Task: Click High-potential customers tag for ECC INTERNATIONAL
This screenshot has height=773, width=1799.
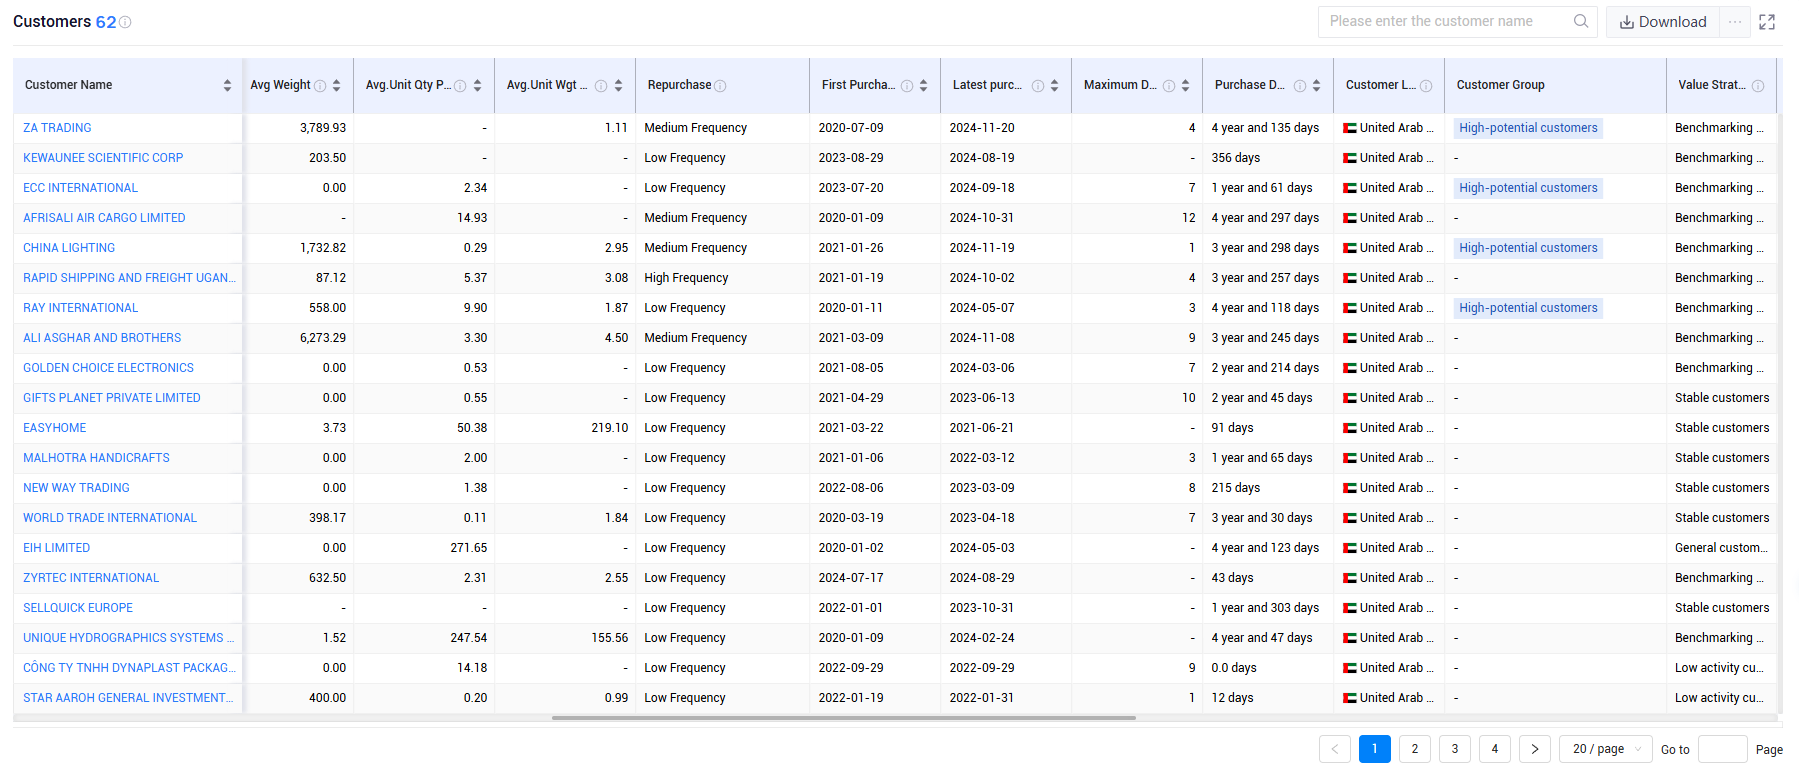Action: [1528, 188]
